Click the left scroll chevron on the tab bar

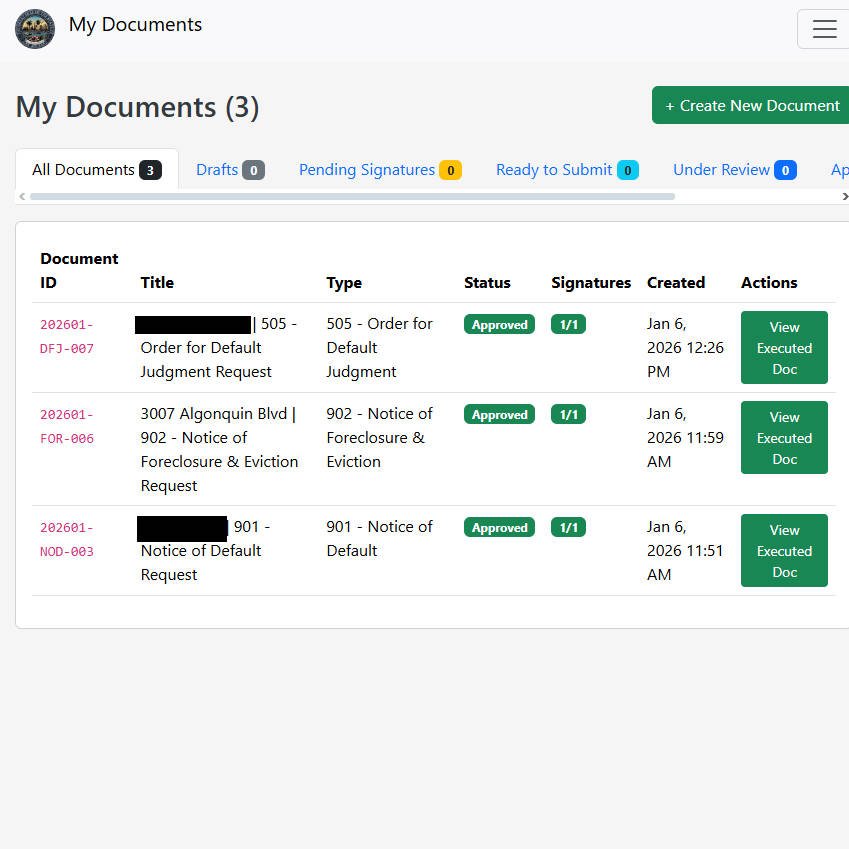click(x=21, y=196)
